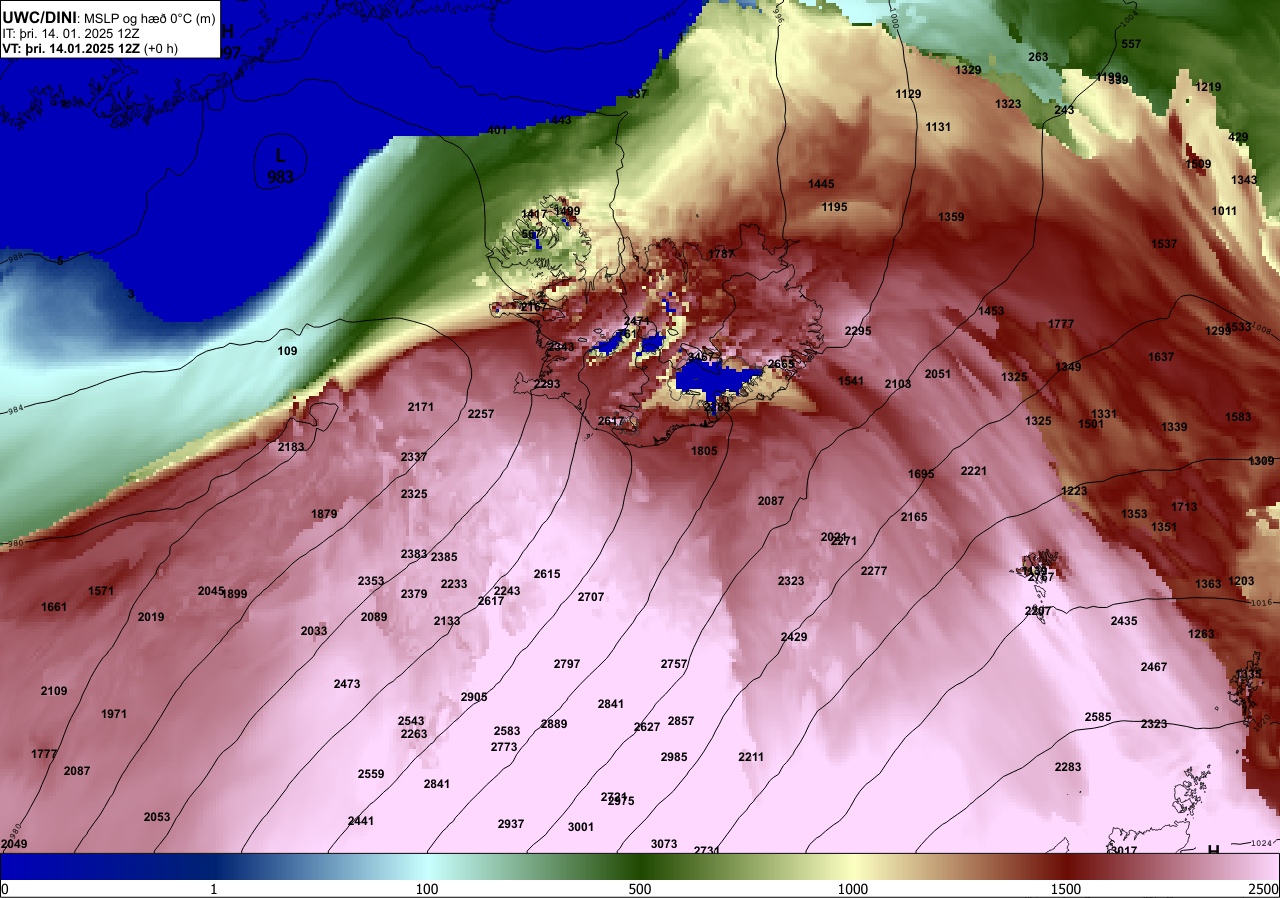Click the 3001 height value
Viewport: 1280px width, 898px height.
click(581, 827)
